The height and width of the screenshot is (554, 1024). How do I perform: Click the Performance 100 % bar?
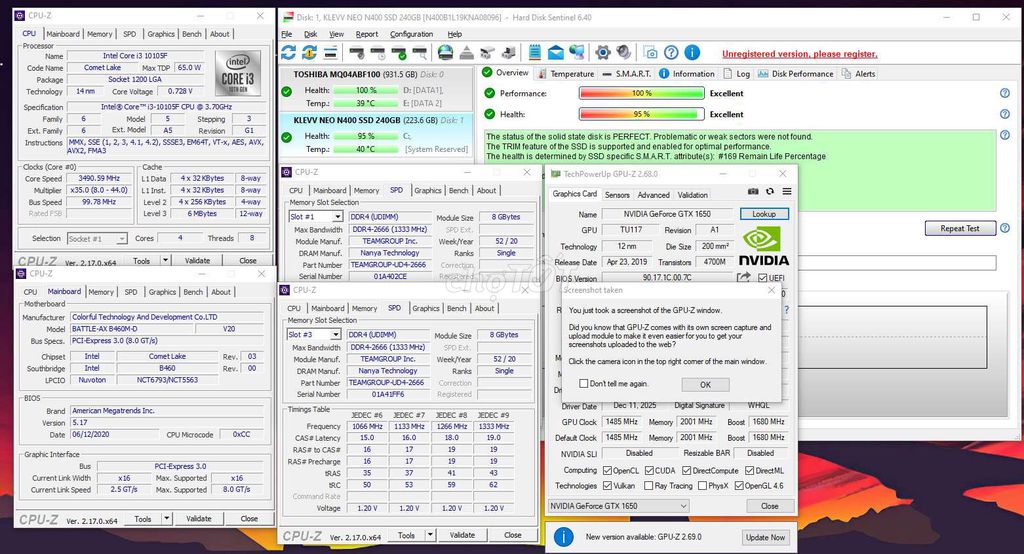click(641, 93)
